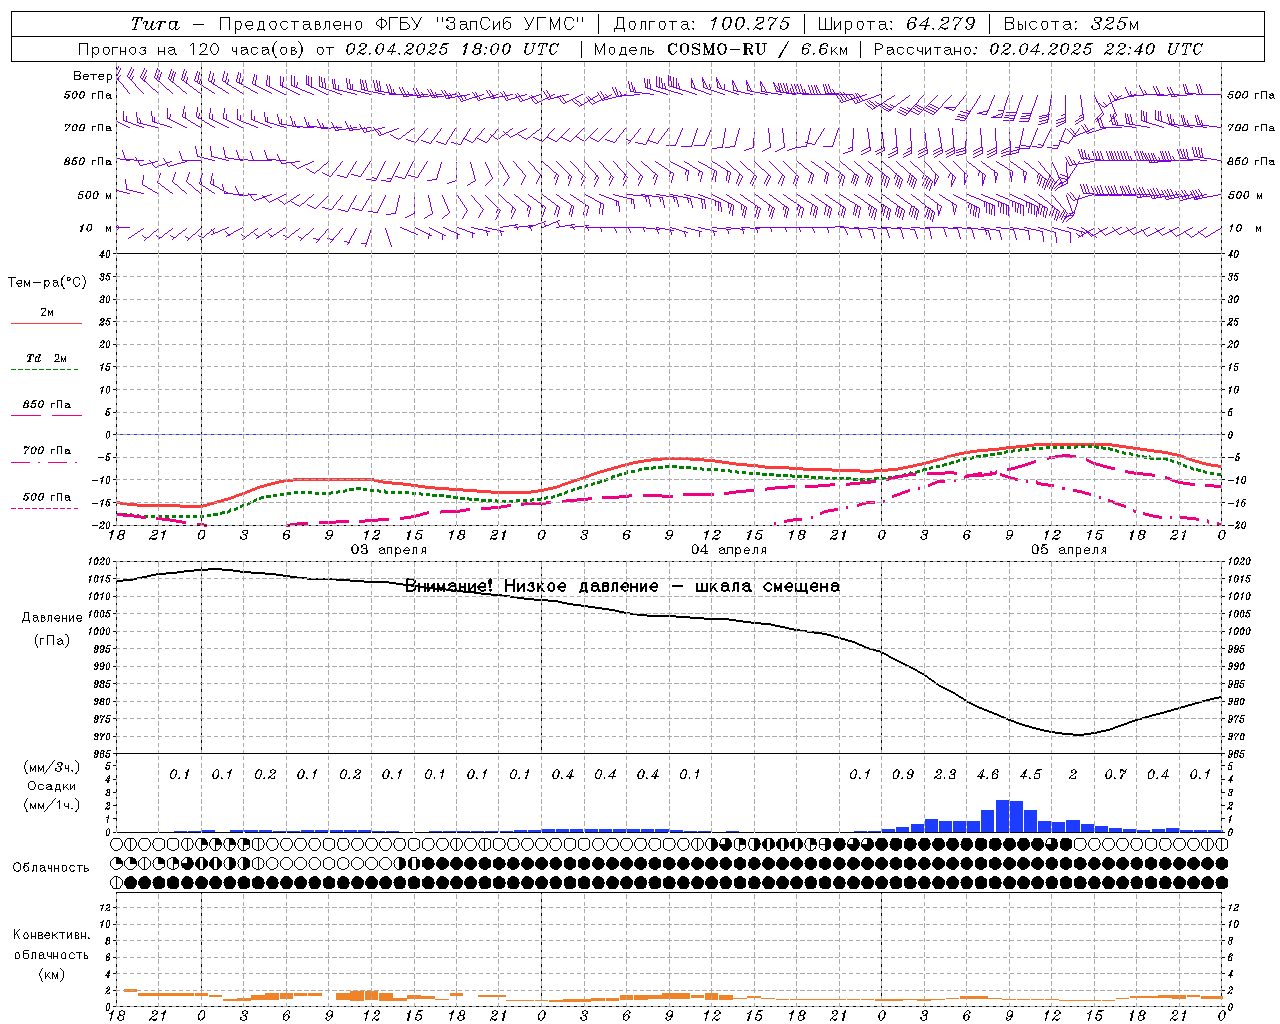Viewport: 1280px width, 1024px height.
Task: Click the "Давление" pressure axis label
Action: point(52,618)
